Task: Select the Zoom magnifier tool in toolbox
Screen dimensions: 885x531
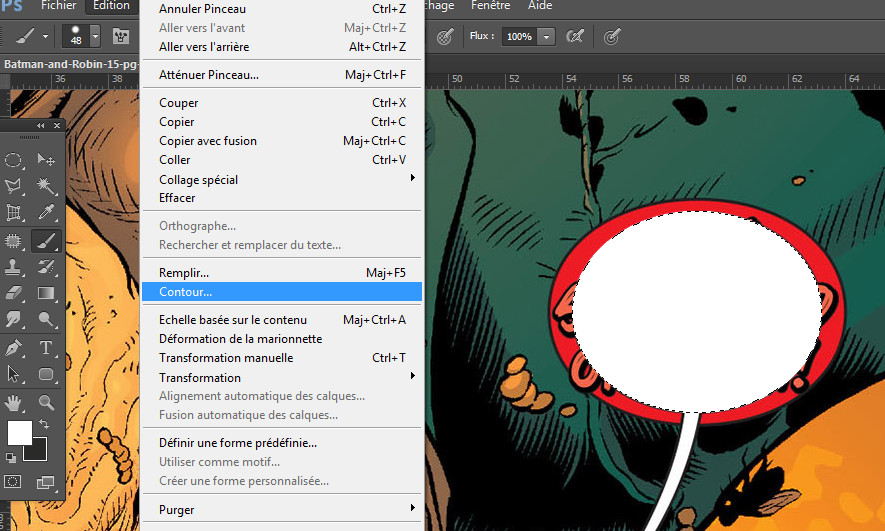Action: click(46, 402)
